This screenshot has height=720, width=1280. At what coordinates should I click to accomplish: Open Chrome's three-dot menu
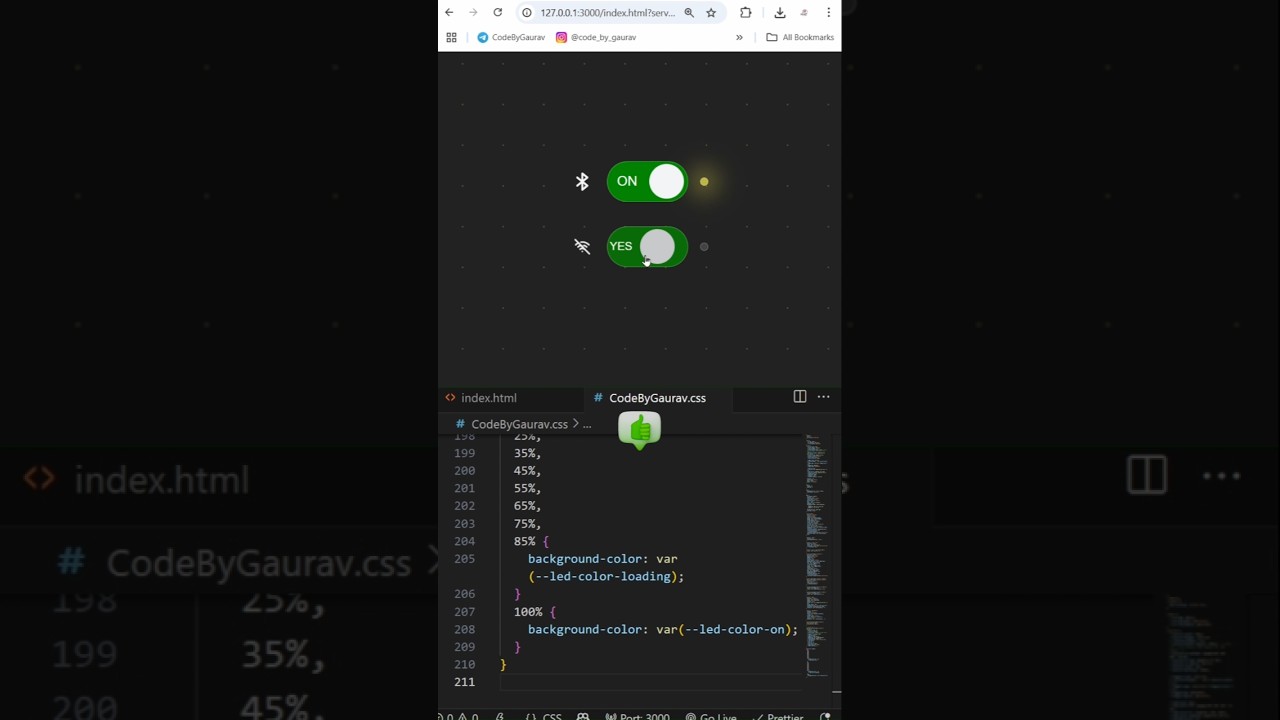tap(828, 13)
